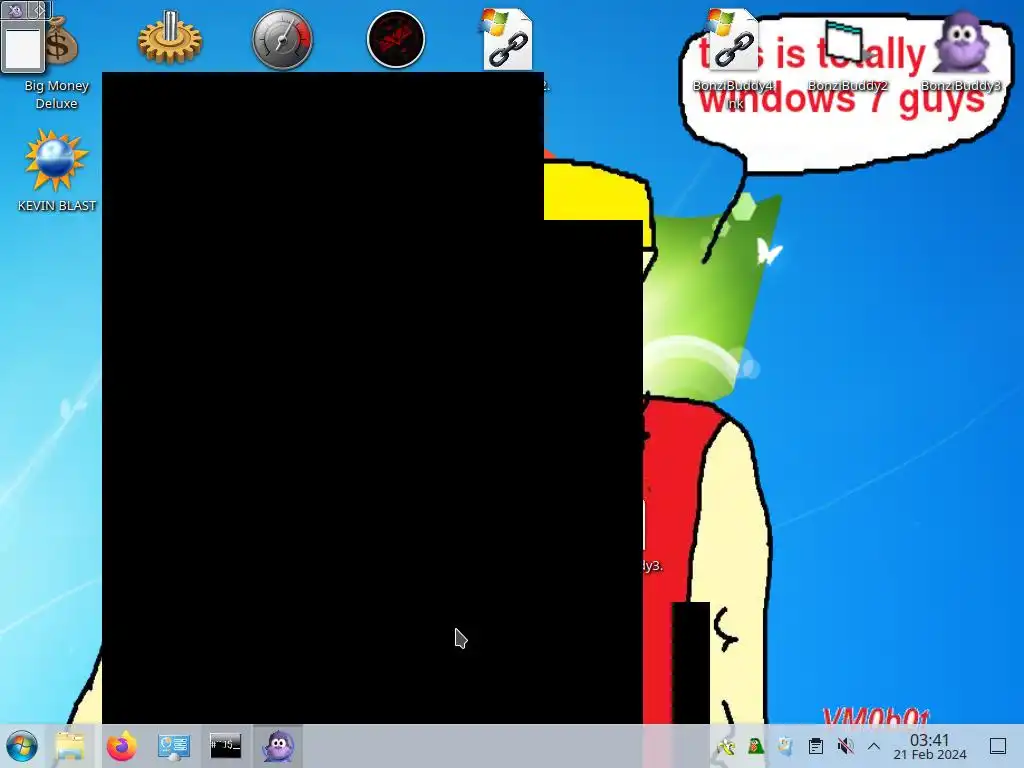The height and width of the screenshot is (768, 1024).
Task: Click the banana tray icon
Action: [x=726, y=746]
